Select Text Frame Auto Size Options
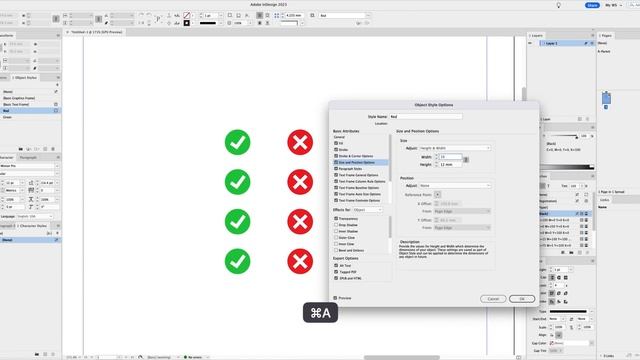This screenshot has height=360, width=640. pos(360,194)
